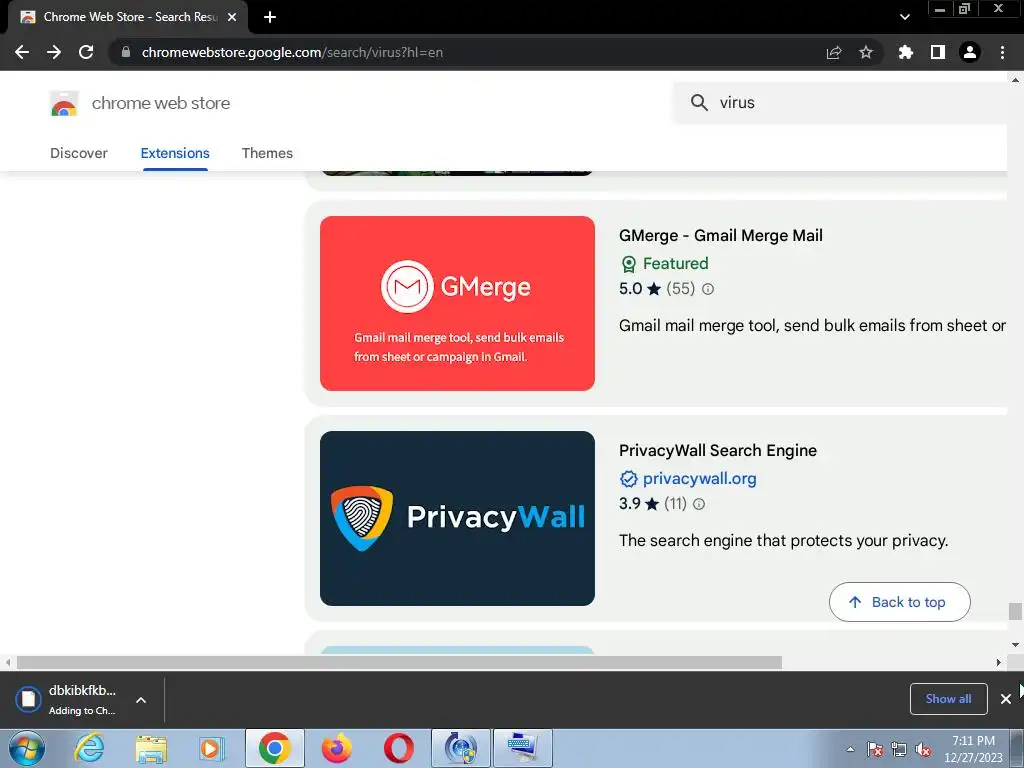
Task: Click the 5.0 rating for GMerge
Action: click(640, 289)
